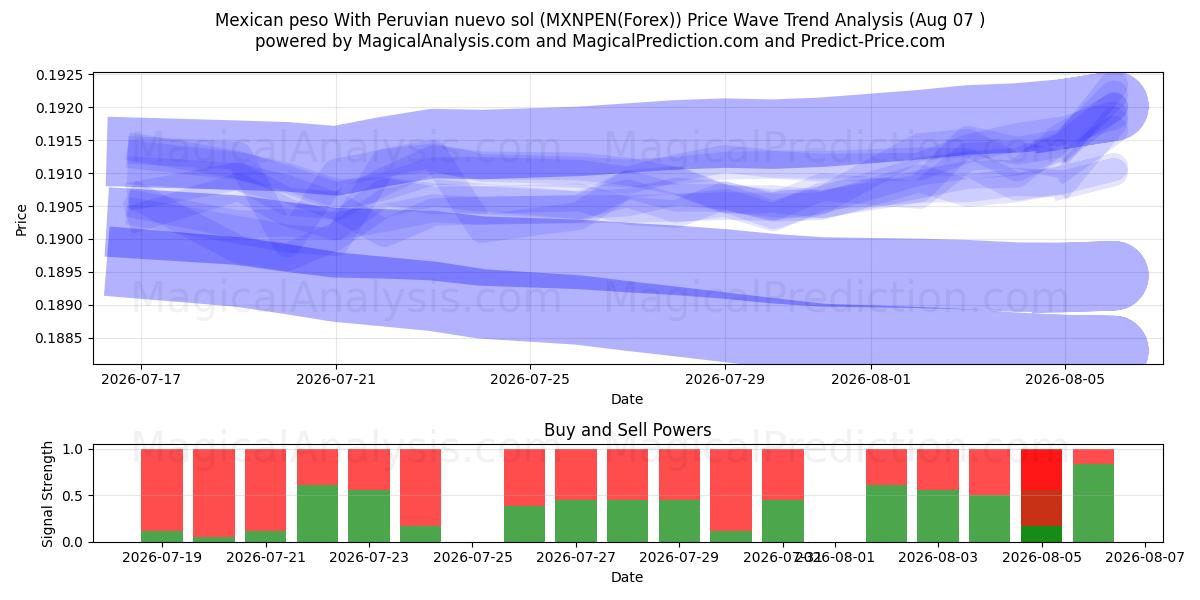Click the 0.5 signal strength tick
The width and height of the screenshot is (1200, 600).
point(75,496)
